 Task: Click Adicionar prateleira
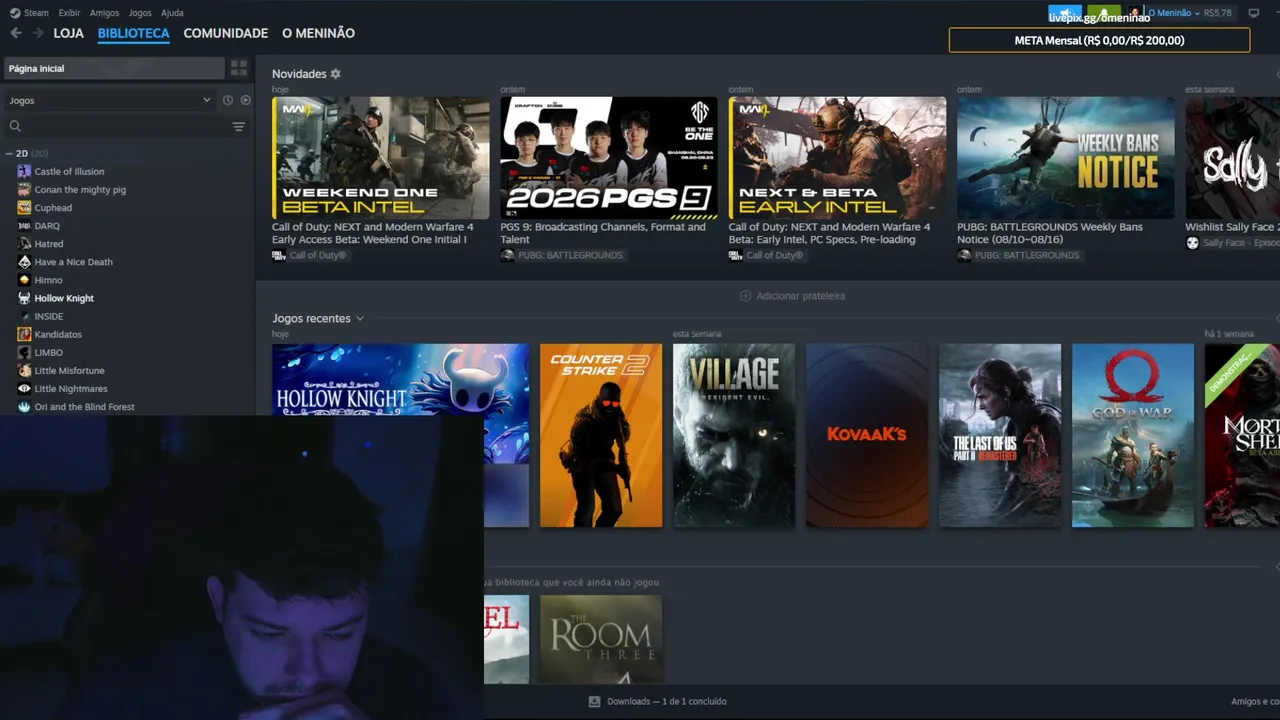click(x=792, y=296)
